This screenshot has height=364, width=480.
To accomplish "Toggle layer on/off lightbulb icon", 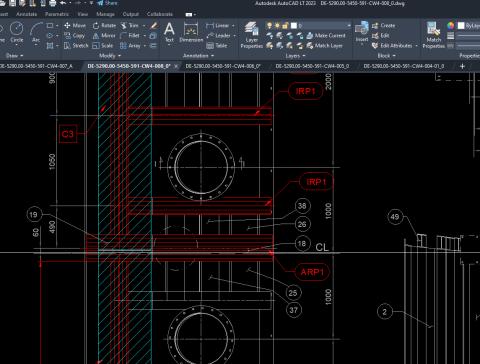I will pos(269,25).
